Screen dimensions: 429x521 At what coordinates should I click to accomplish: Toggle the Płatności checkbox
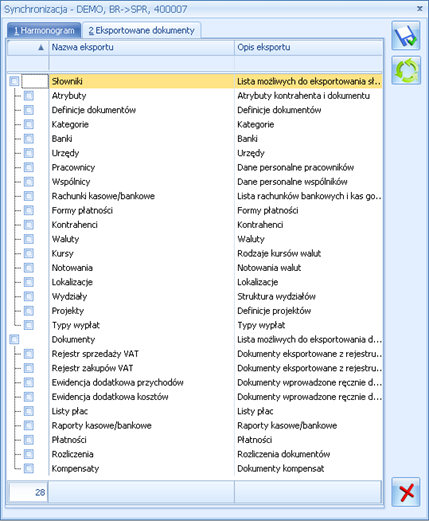point(29,440)
